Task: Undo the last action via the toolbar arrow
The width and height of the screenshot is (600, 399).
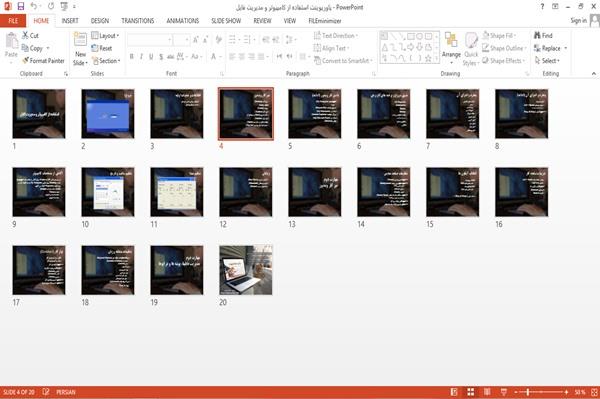Action: click(34, 7)
